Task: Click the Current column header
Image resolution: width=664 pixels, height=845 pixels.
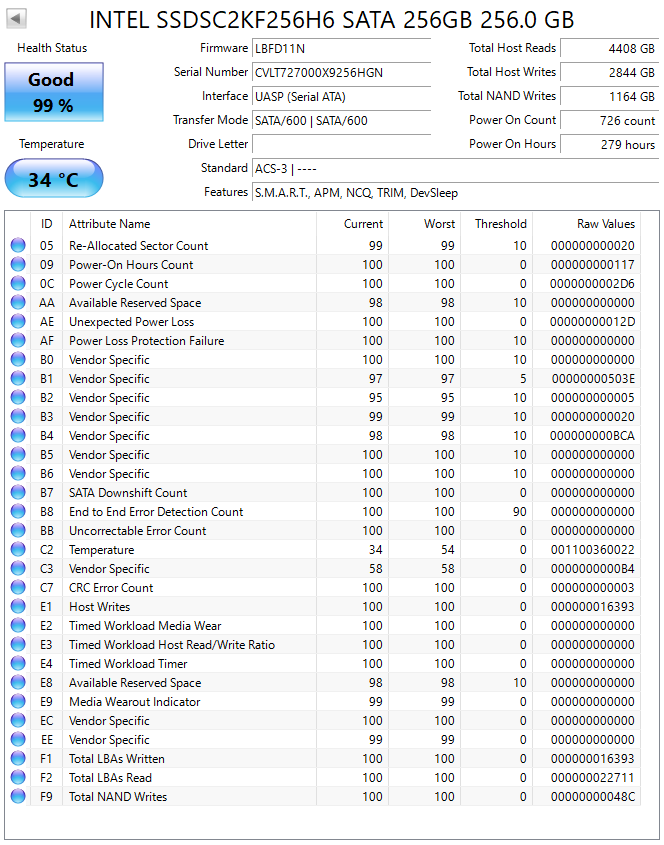Action: tap(352, 224)
